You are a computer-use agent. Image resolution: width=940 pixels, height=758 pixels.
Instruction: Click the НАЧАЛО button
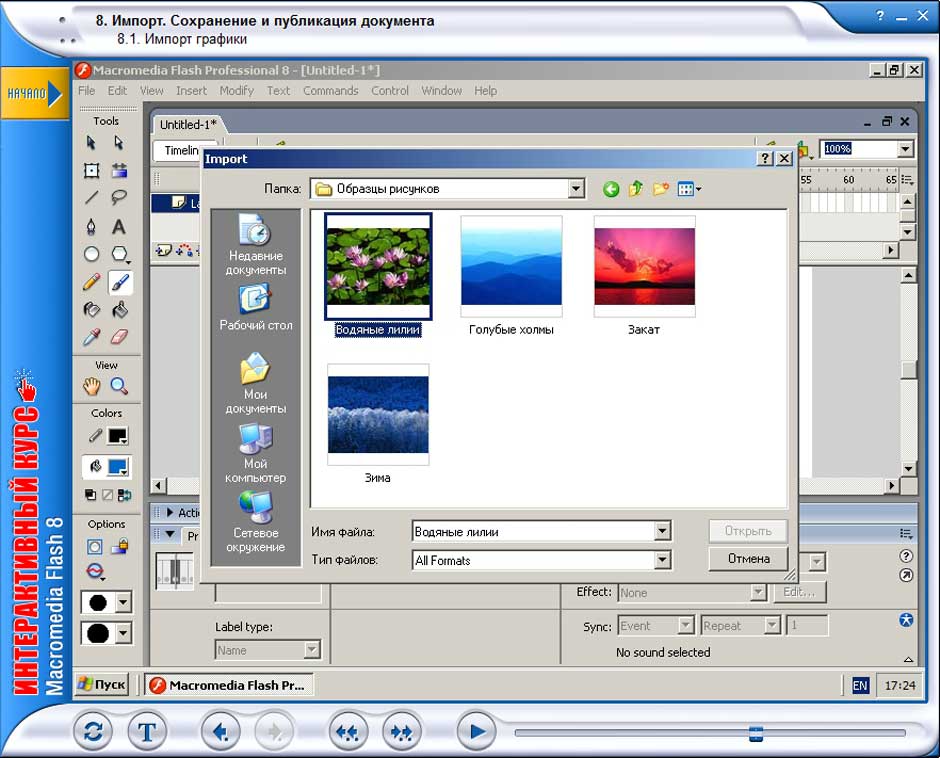(34, 94)
